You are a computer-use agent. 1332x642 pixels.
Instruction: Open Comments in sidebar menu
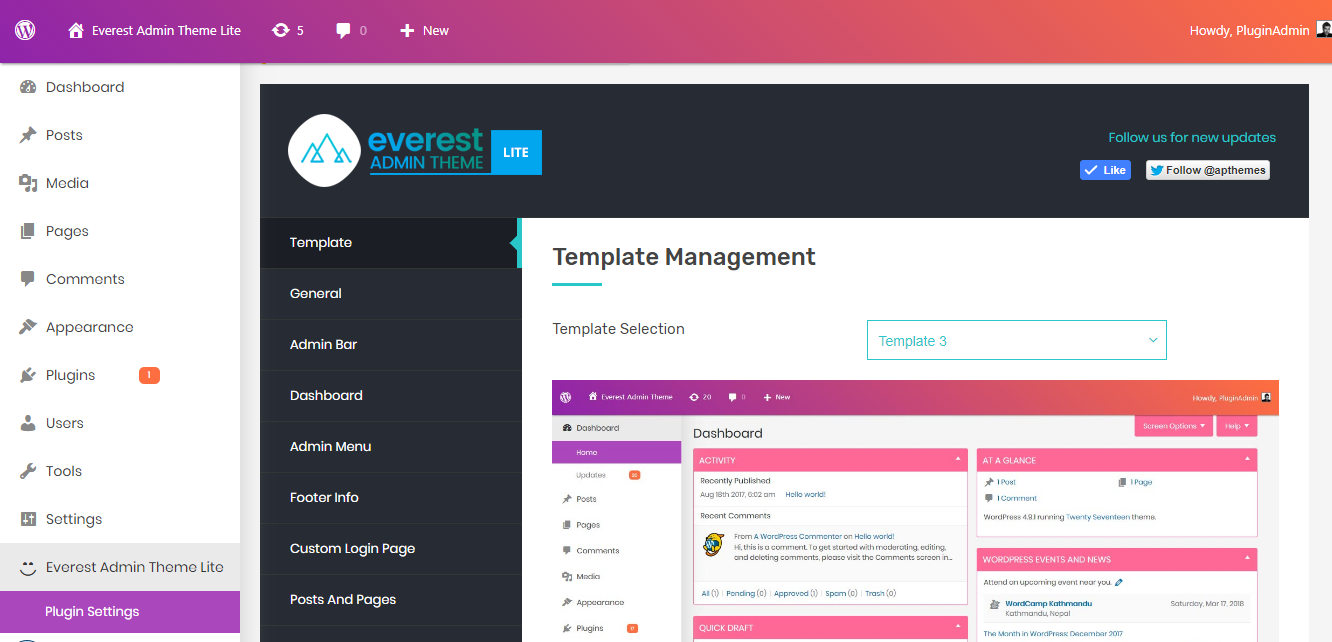[x=120, y=279]
